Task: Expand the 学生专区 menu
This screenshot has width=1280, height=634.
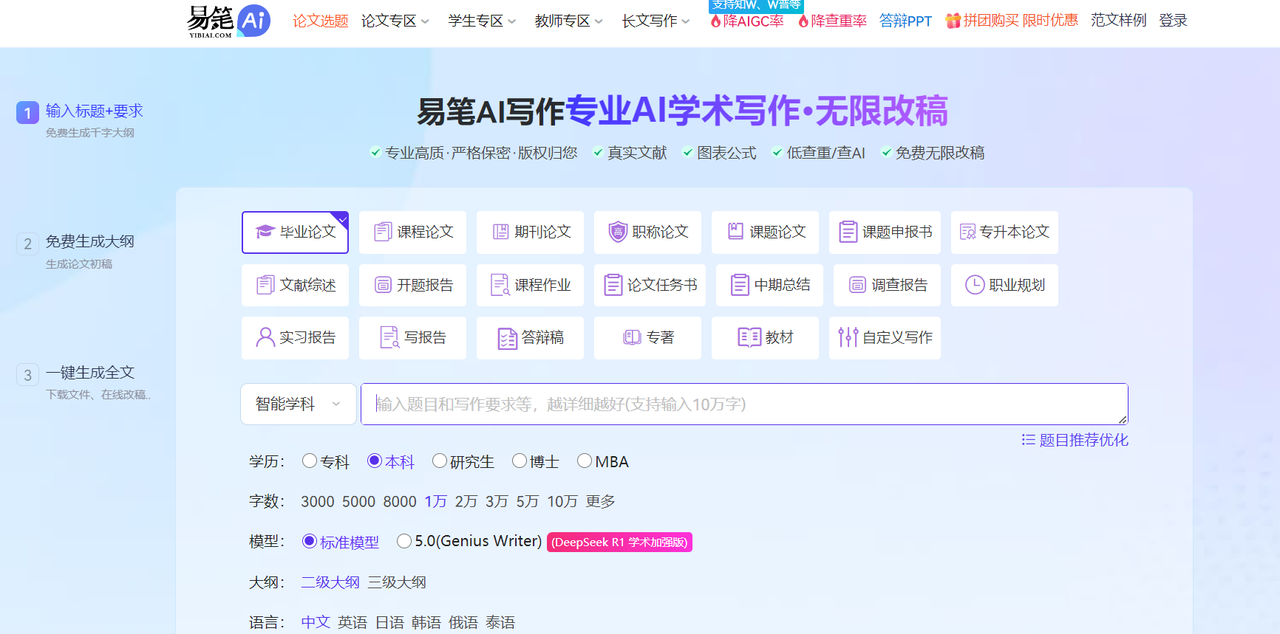Action: point(482,20)
